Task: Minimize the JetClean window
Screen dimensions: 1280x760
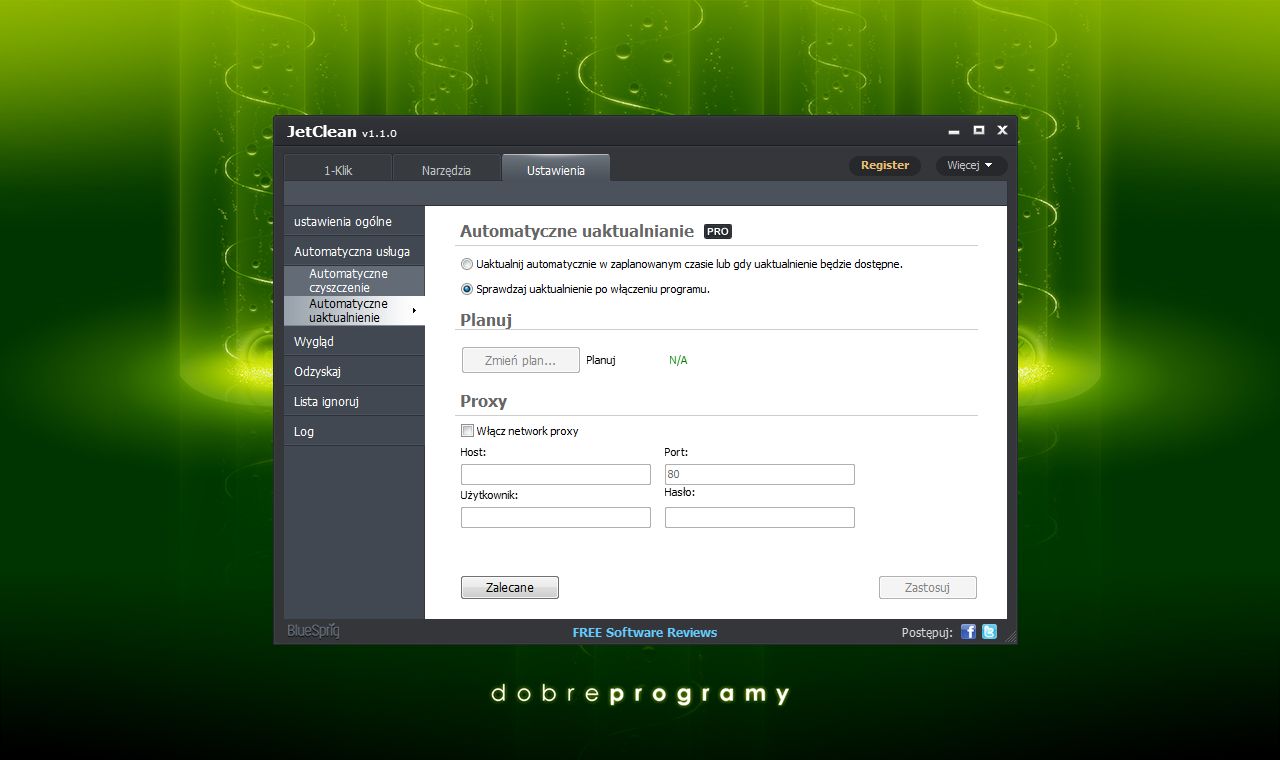Action: pyautogui.click(x=954, y=130)
